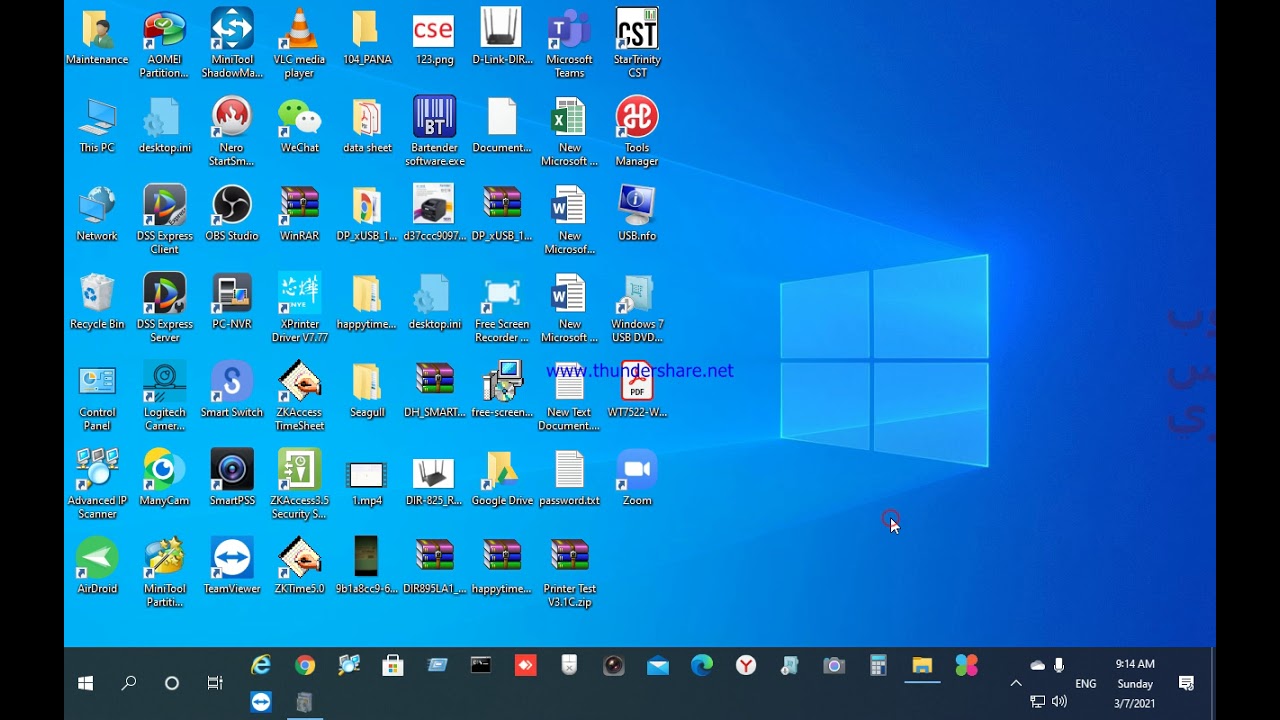This screenshot has height=720, width=1280.
Task: Launch Advanced IP Scanner shortcut
Action: click(97, 485)
